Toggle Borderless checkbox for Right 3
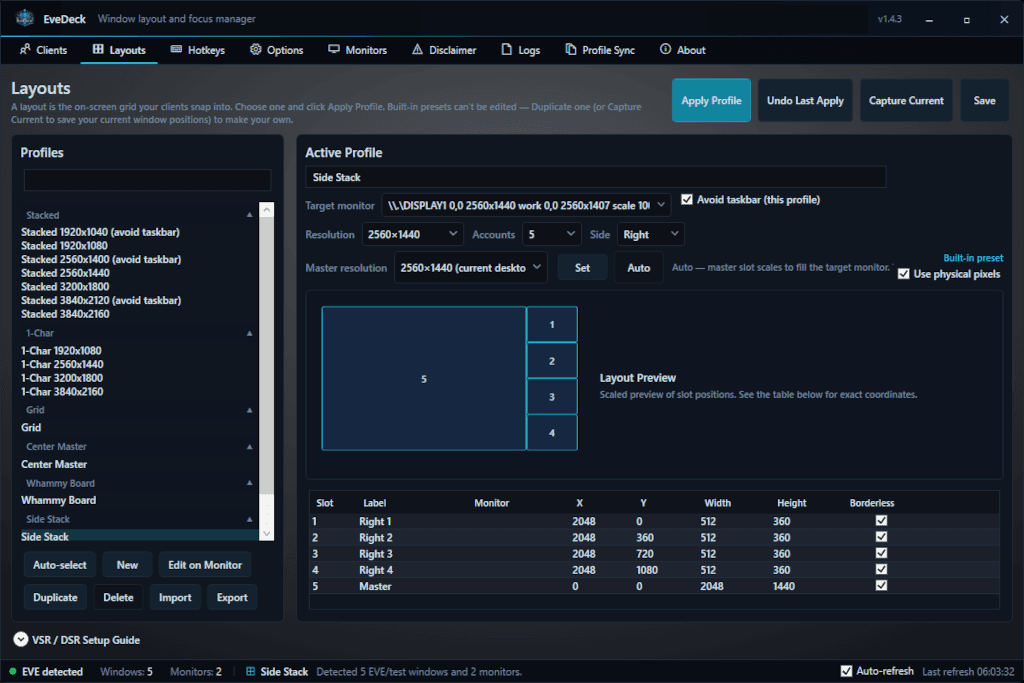This screenshot has width=1024, height=683. [881, 553]
